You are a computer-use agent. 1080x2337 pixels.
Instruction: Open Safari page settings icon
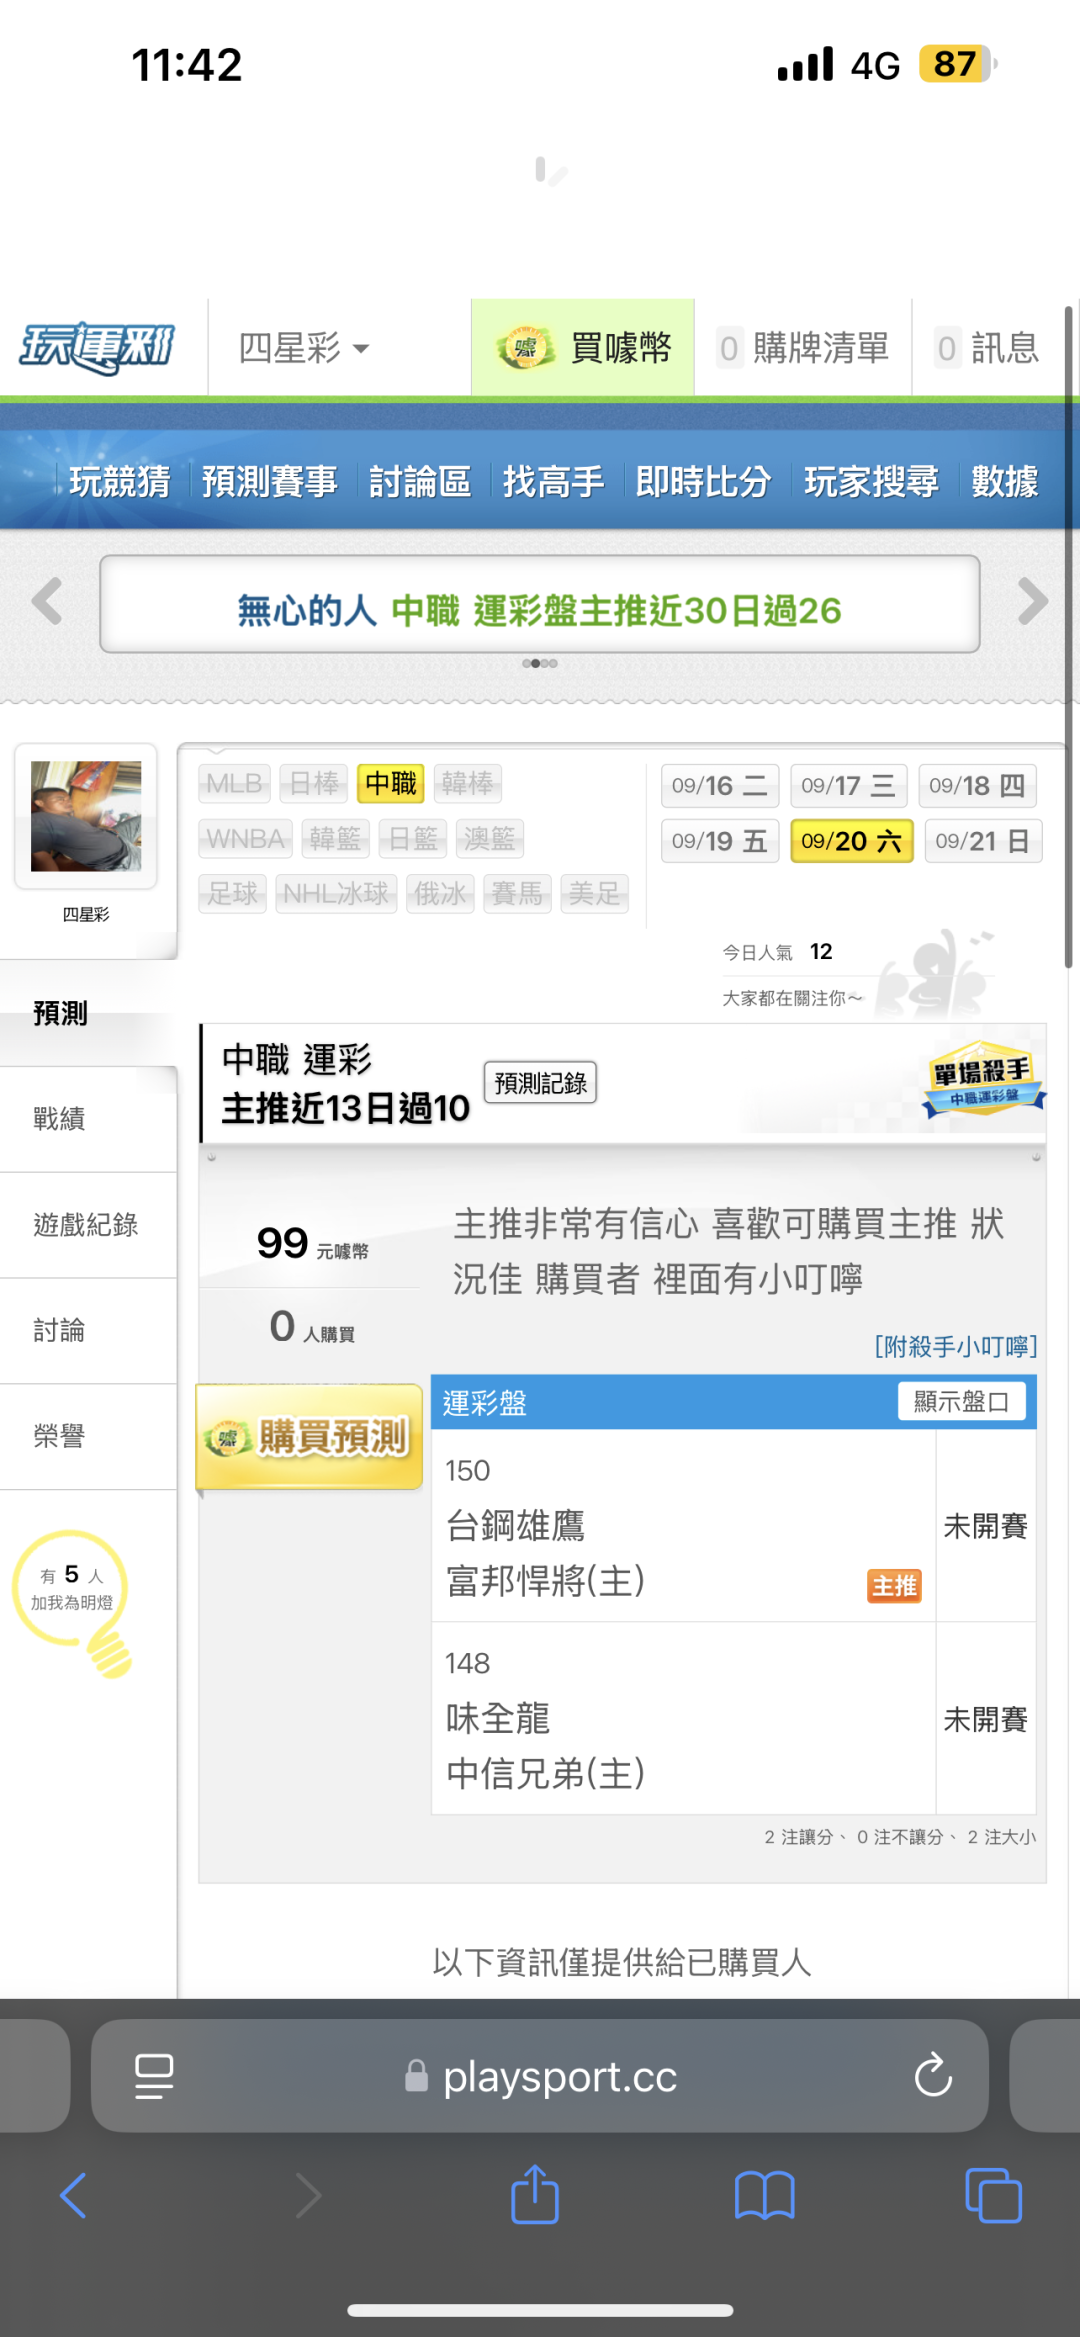[x=154, y=2077]
